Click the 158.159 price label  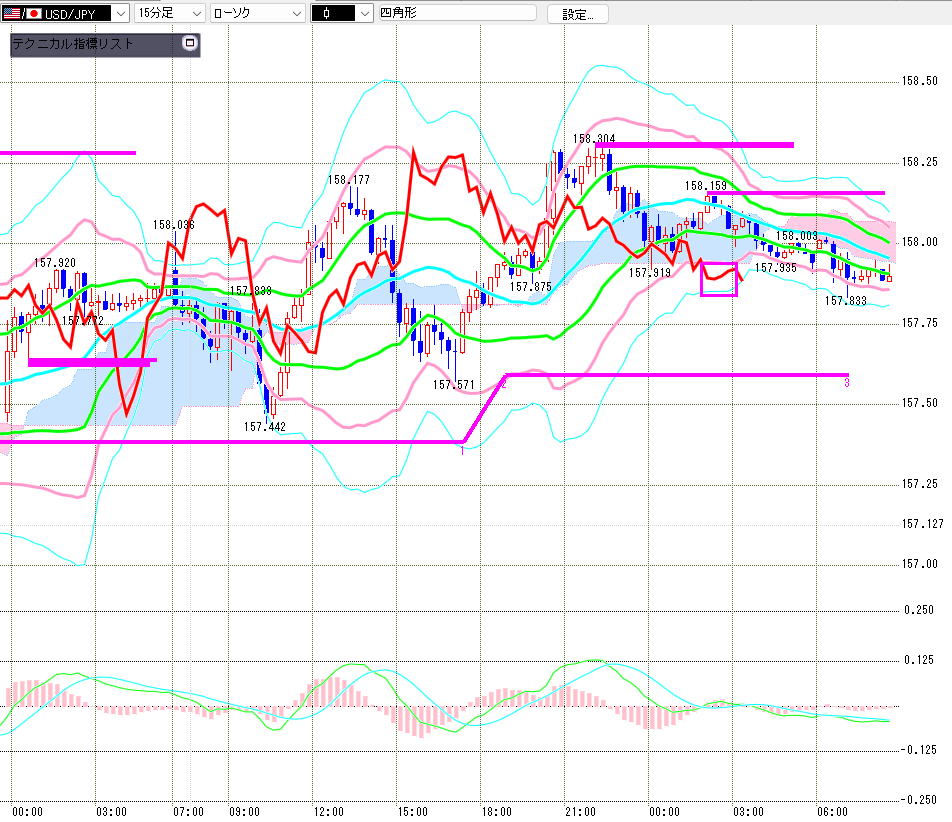706,186
